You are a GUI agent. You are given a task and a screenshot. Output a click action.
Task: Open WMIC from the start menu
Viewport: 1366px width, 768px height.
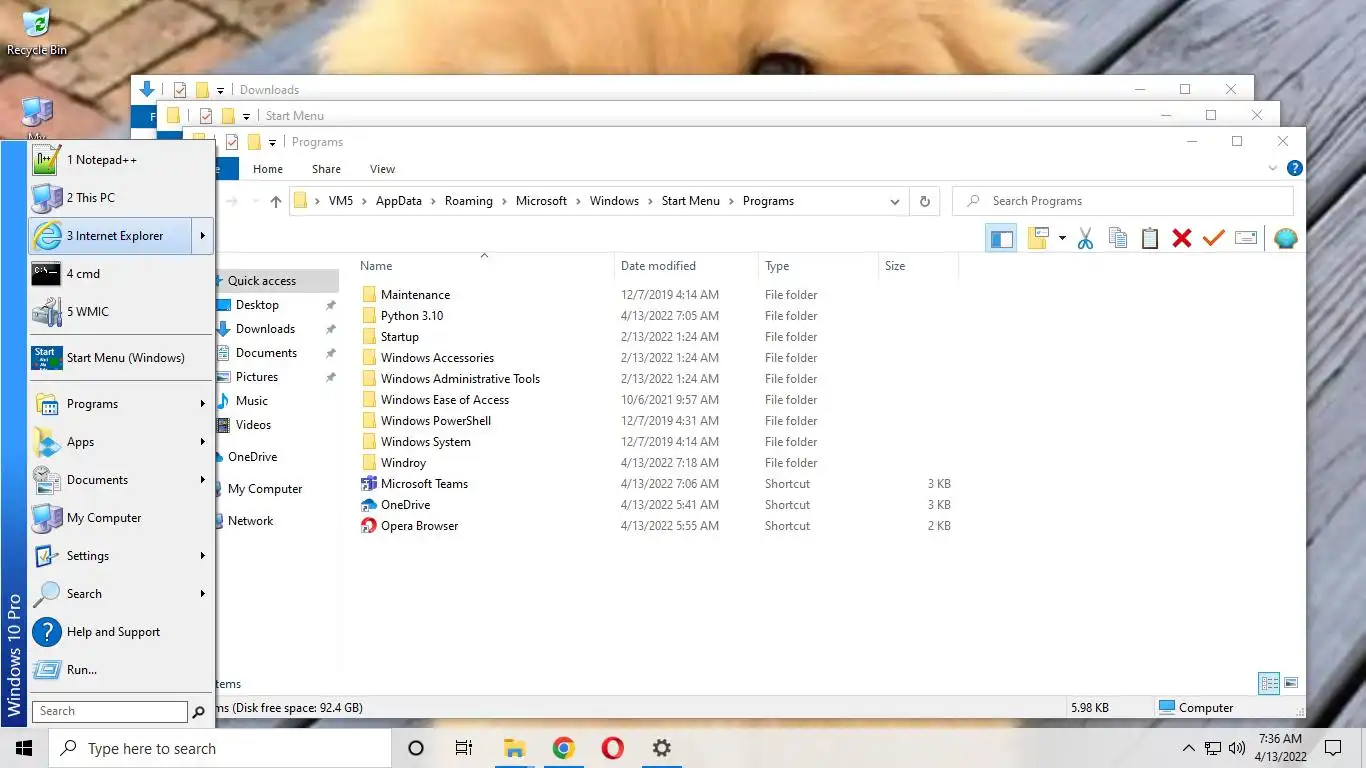[x=121, y=312]
